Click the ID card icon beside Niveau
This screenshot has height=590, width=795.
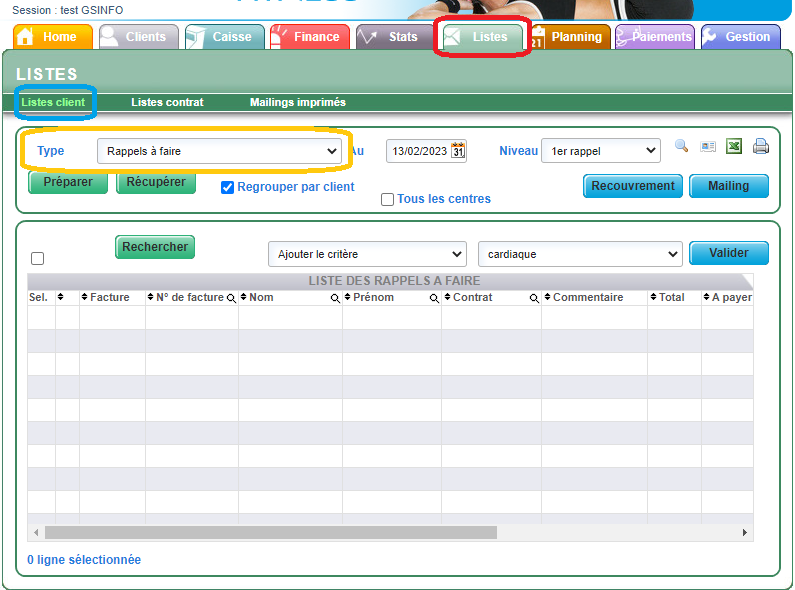pos(708,147)
